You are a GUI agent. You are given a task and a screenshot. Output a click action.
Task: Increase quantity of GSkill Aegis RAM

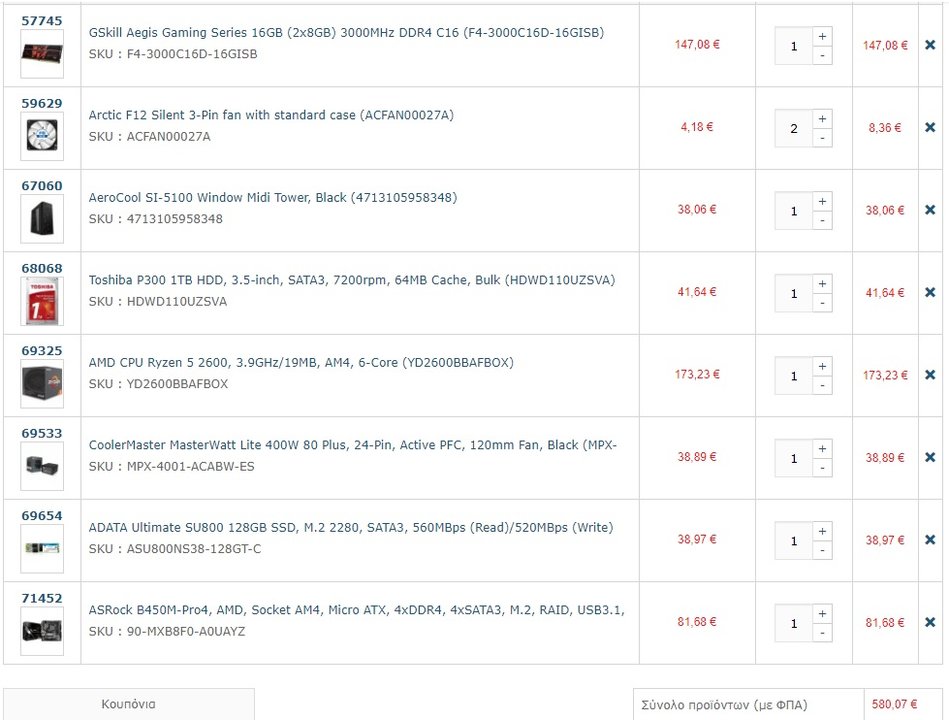(x=822, y=36)
